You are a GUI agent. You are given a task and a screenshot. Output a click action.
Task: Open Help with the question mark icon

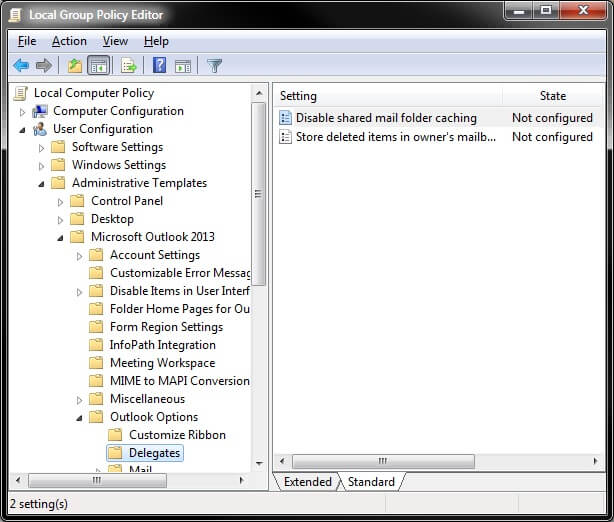(x=159, y=65)
